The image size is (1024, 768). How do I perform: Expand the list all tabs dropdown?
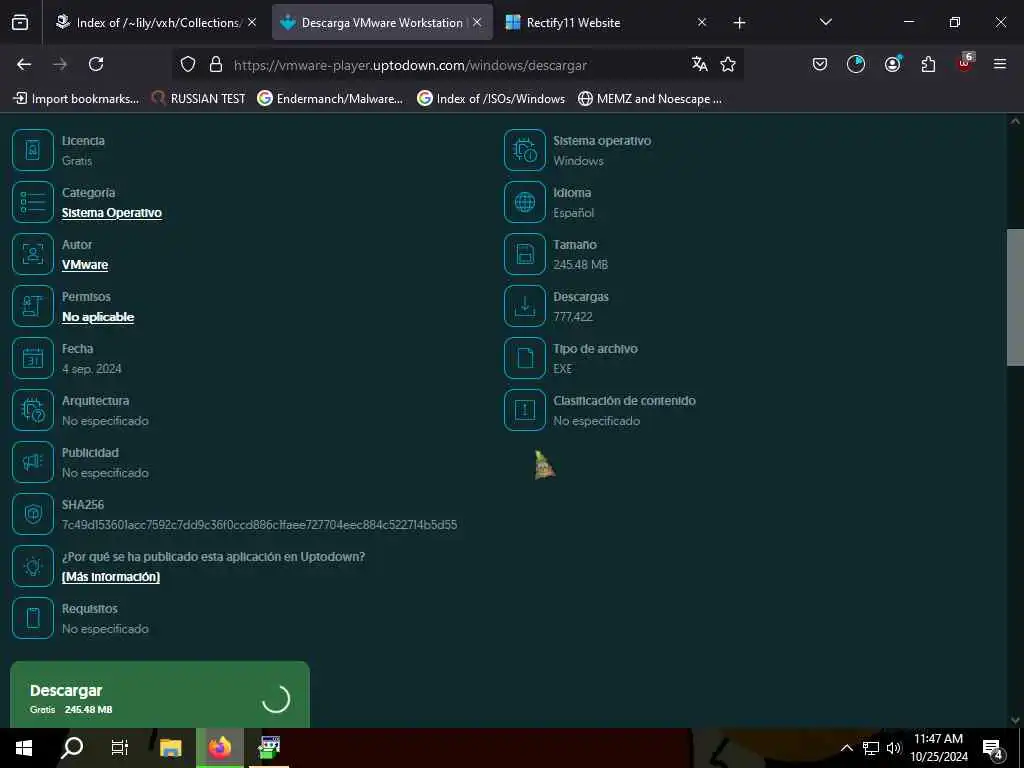[825, 22]
